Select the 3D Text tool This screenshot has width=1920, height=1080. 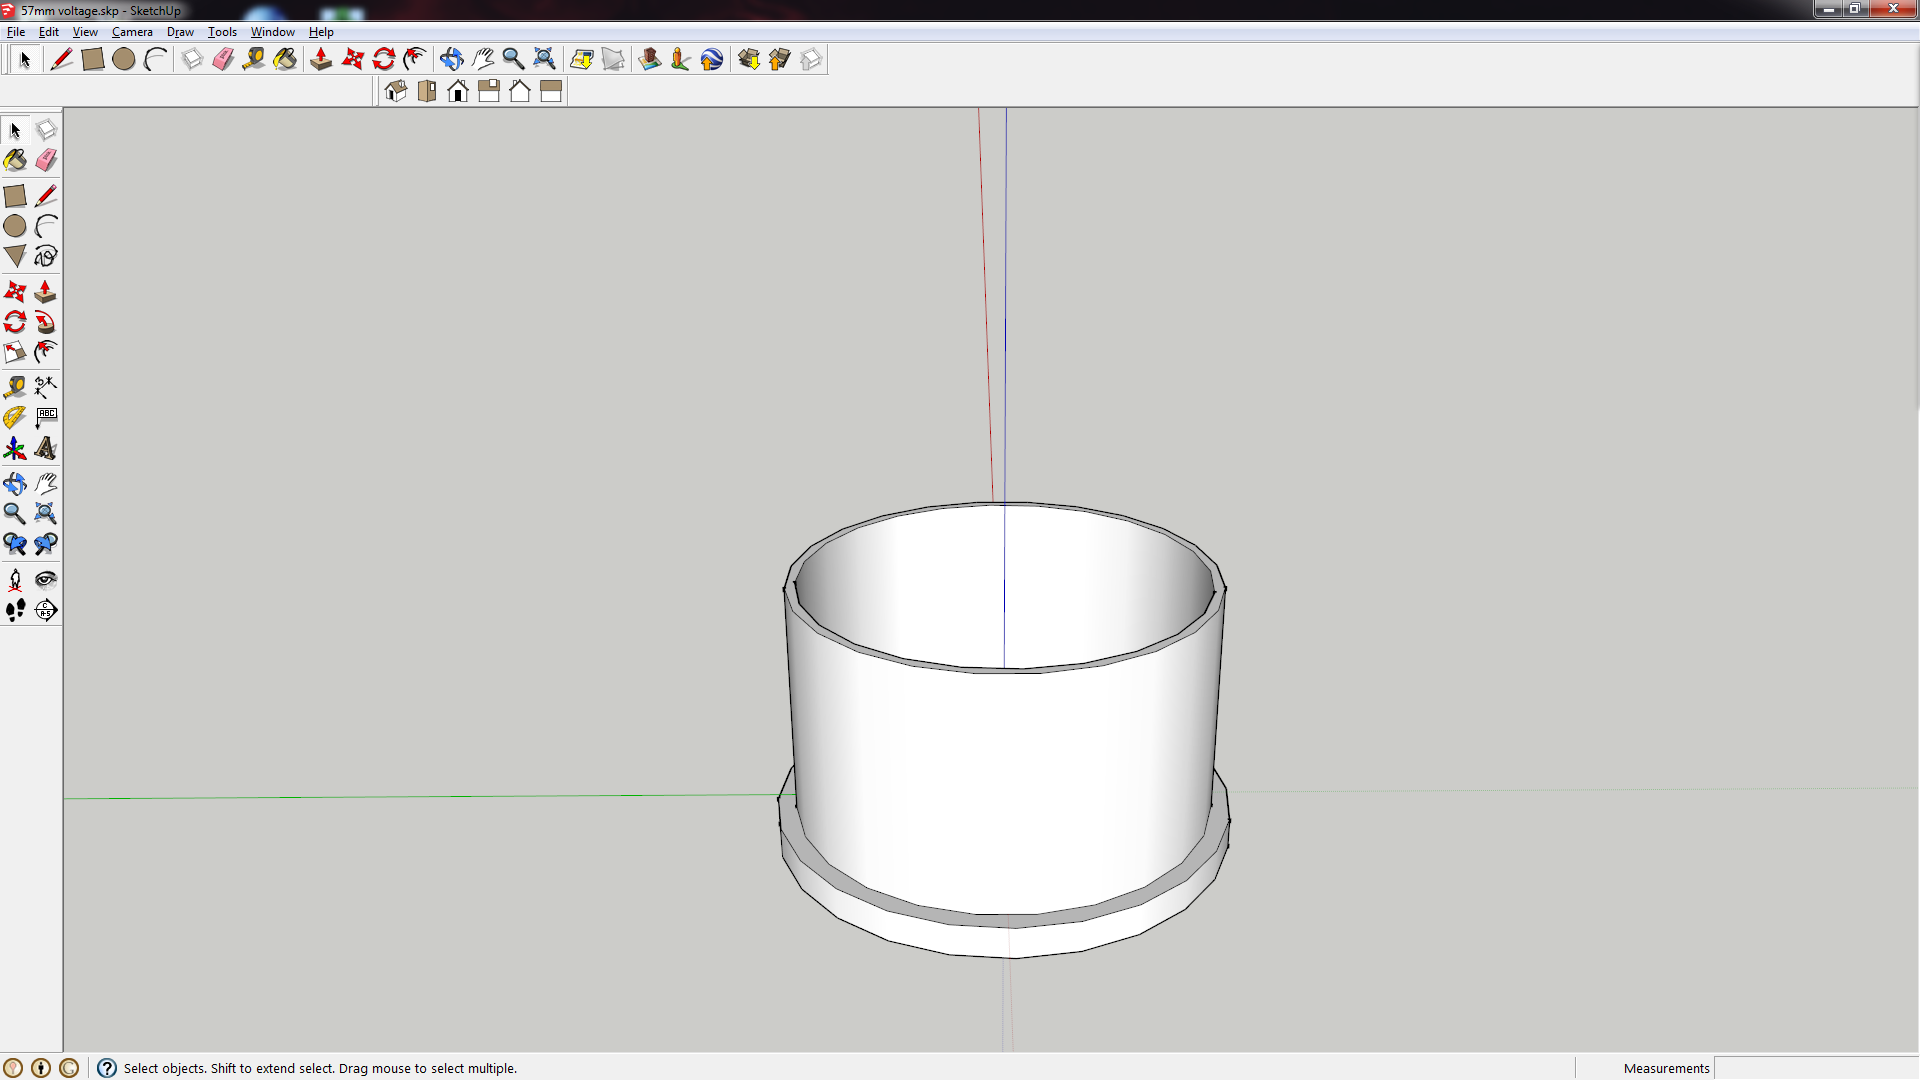pos(46,449)
